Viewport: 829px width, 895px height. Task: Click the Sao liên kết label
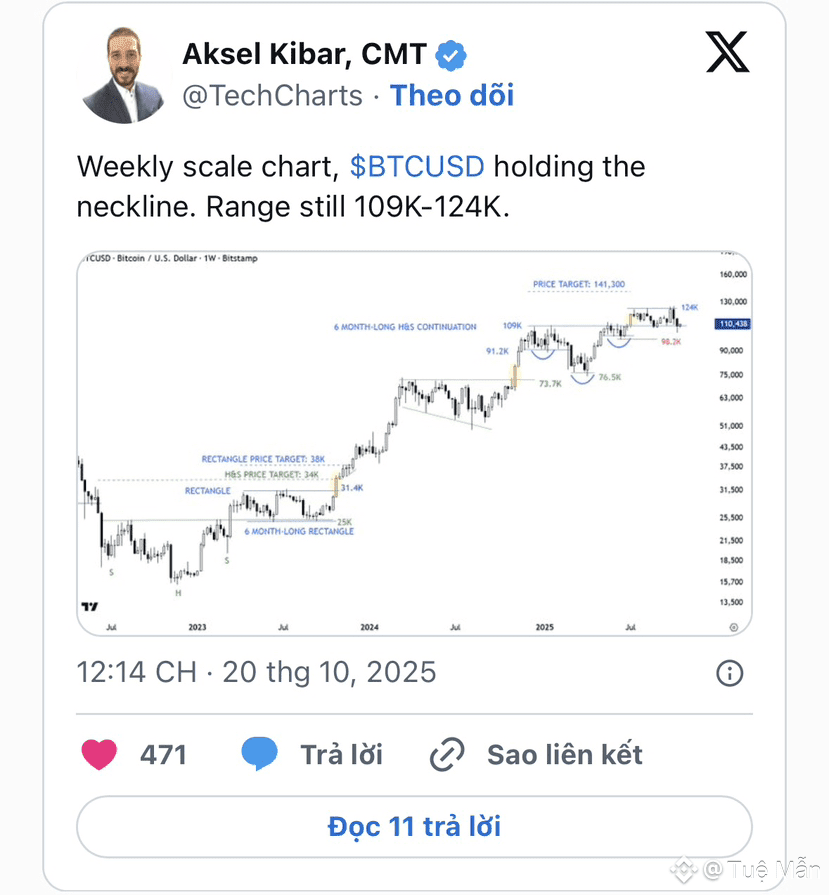pyautogui.click(x=564, y=754)
